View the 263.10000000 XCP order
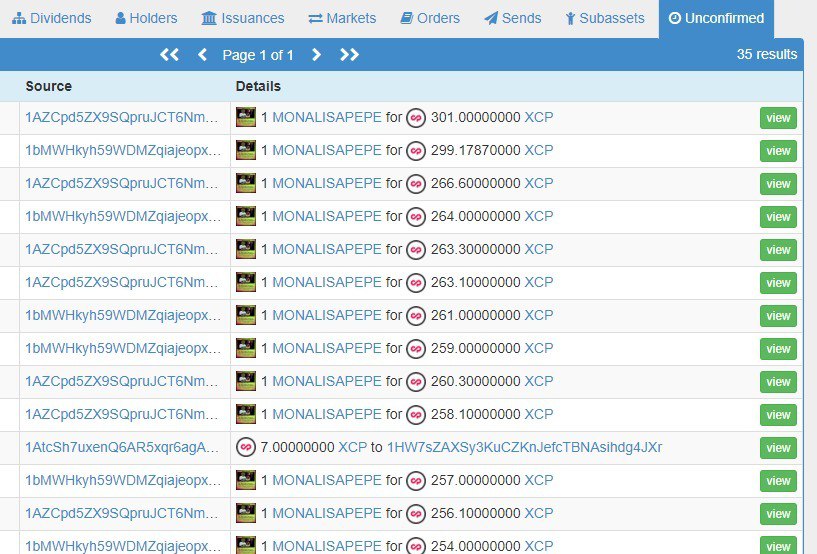Viewport: 817px width, 554px height. coord(778,282)
